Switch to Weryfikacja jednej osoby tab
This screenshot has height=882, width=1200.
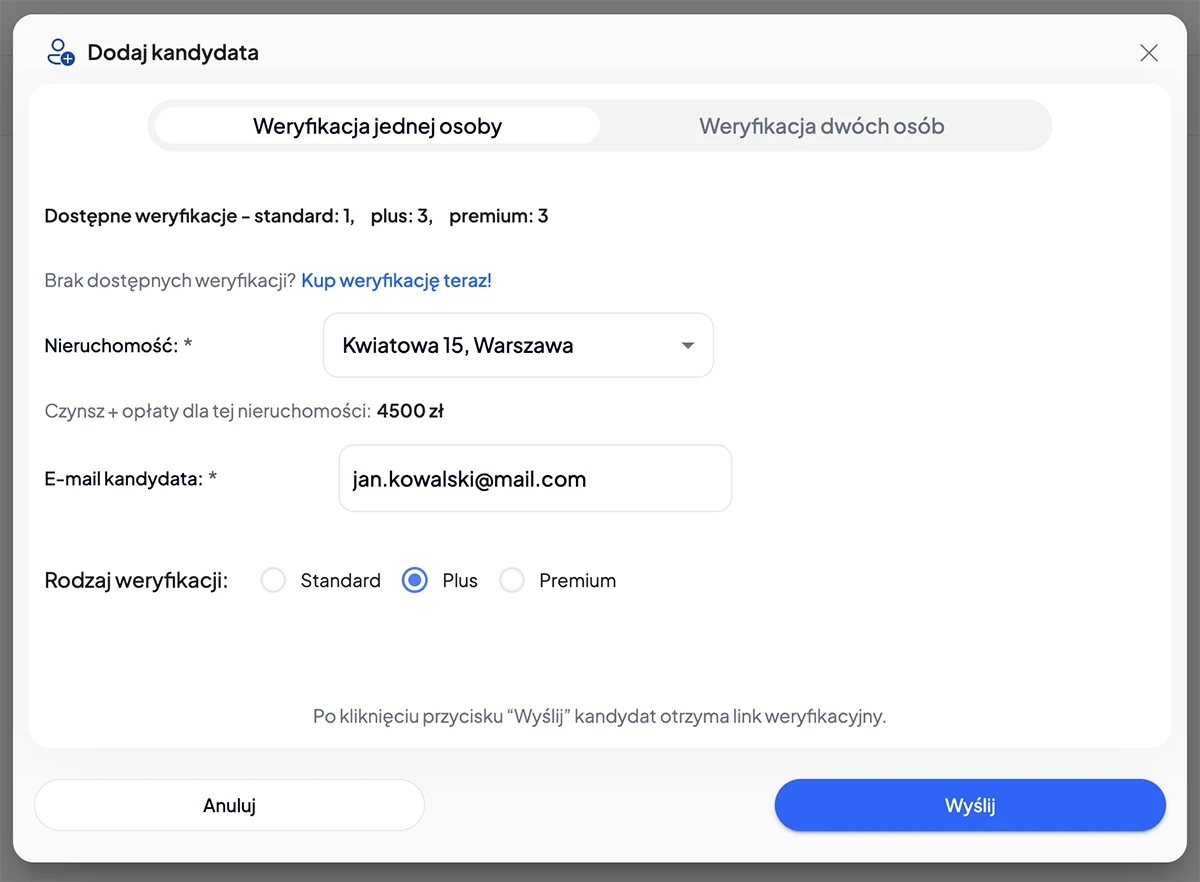[377, 126]
